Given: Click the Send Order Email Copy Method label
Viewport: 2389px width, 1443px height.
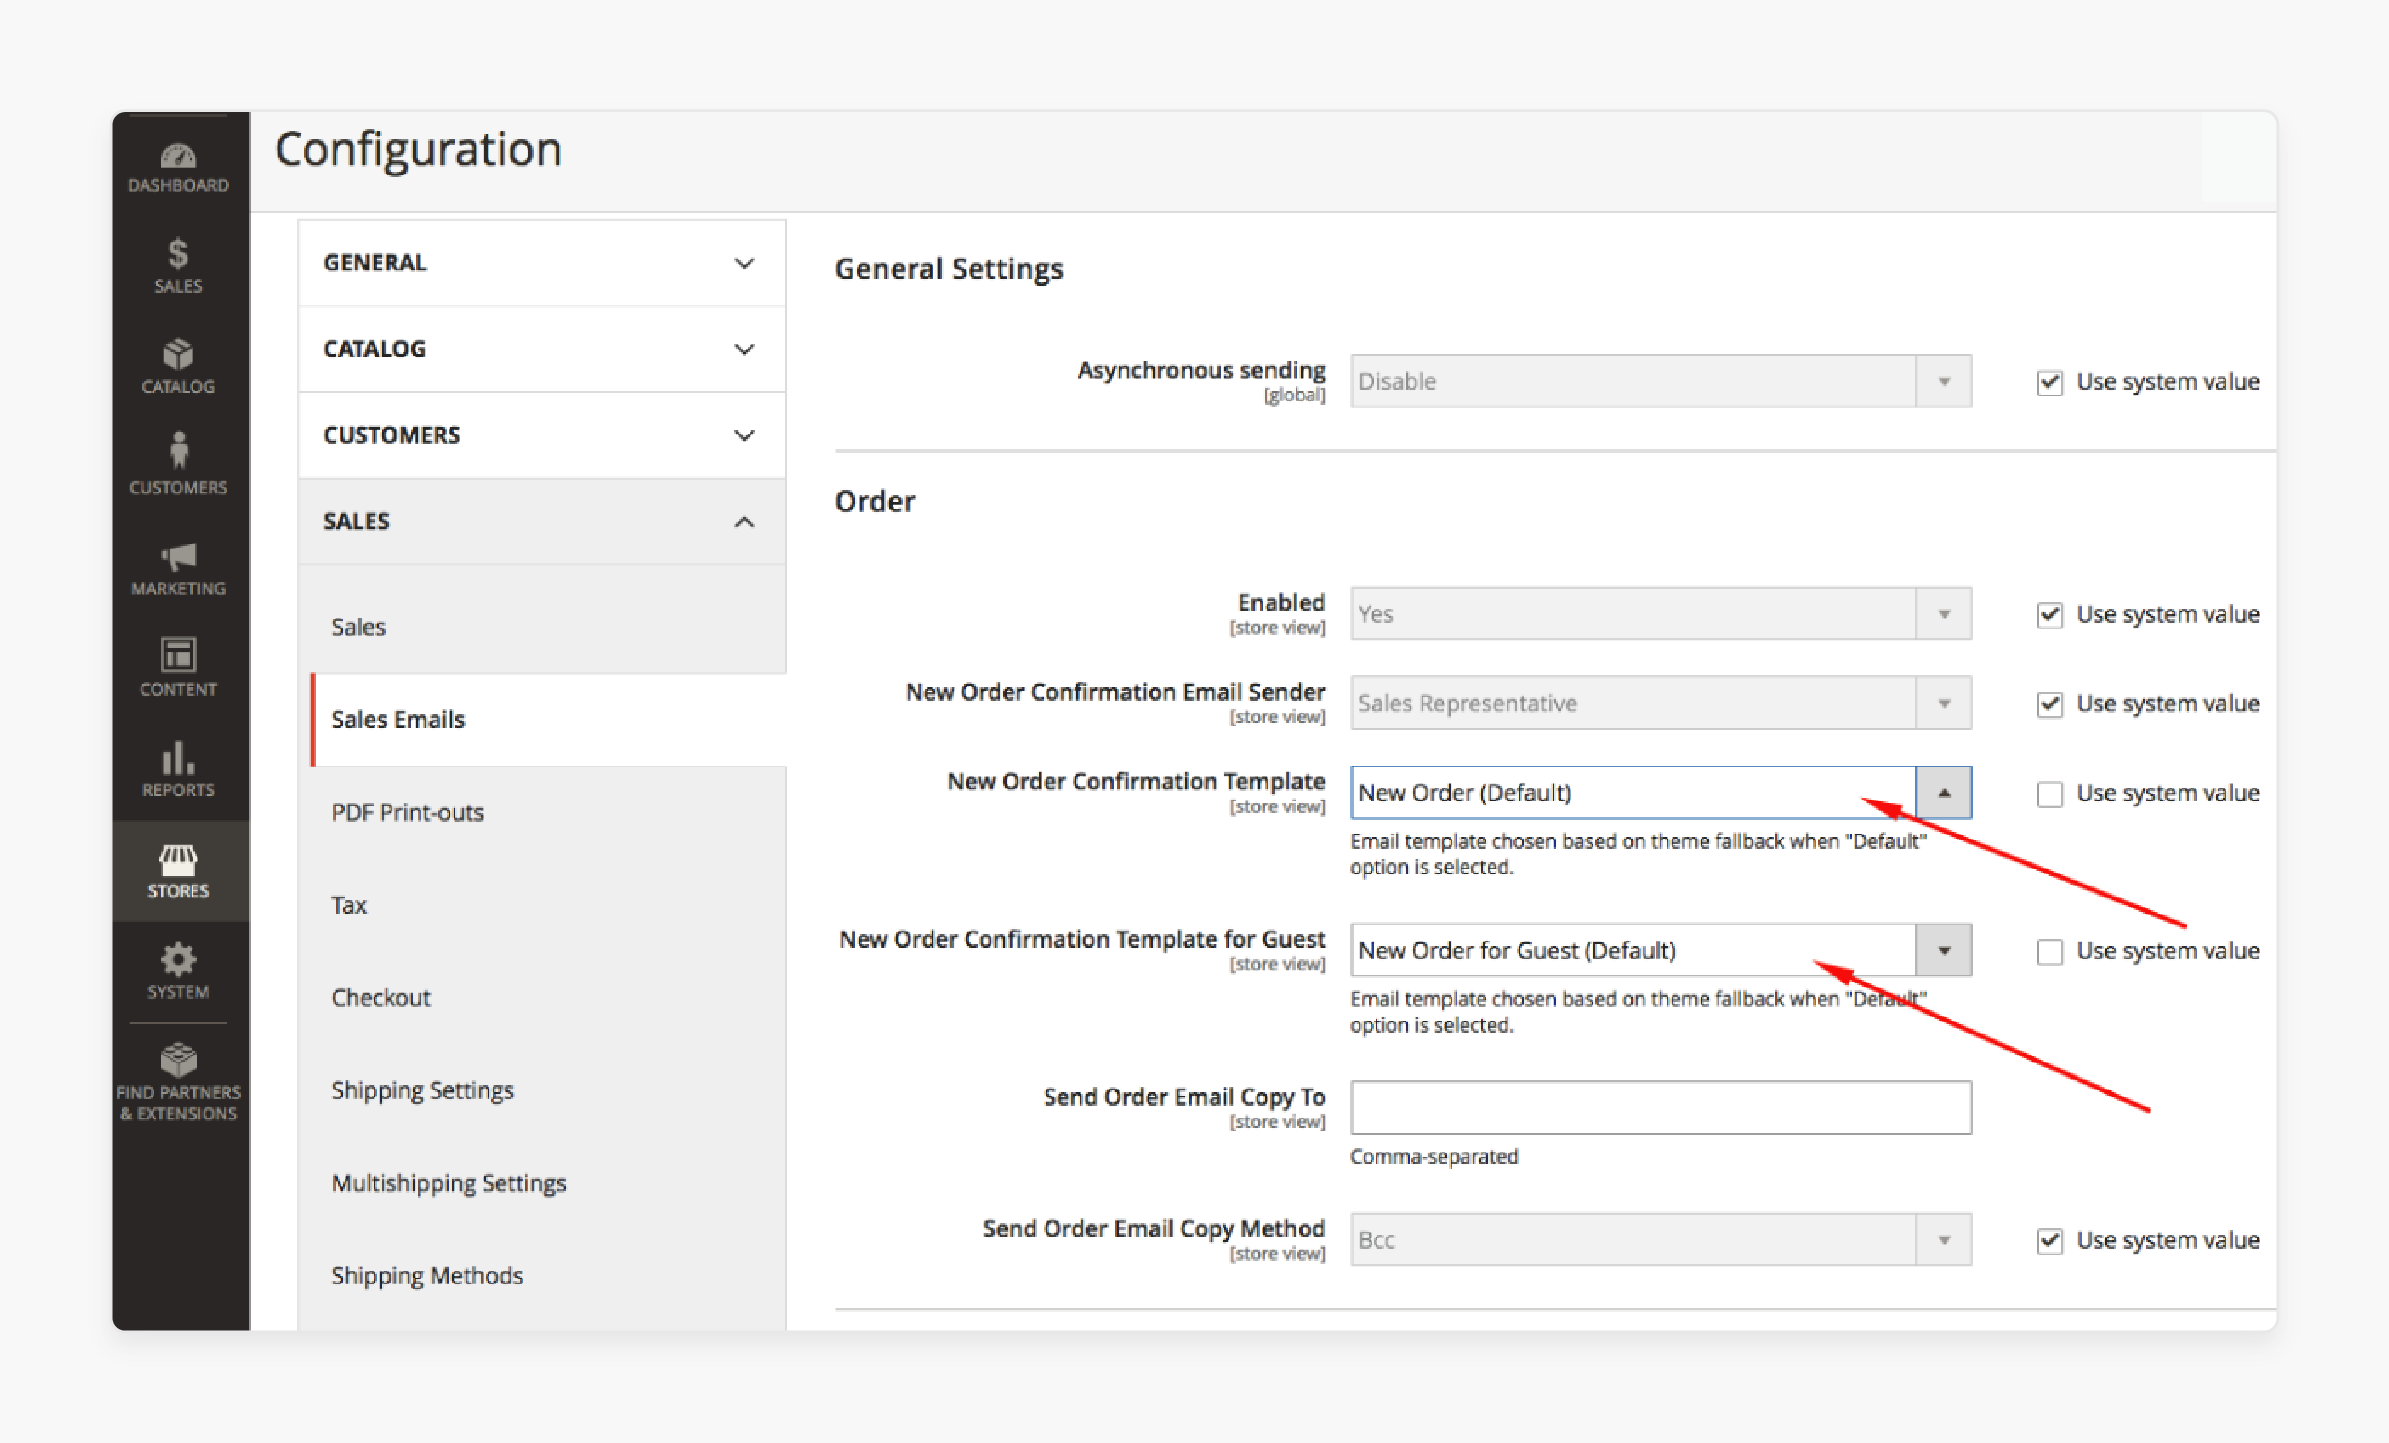Looking at the screenshot, I should tap(1153, 1229).
